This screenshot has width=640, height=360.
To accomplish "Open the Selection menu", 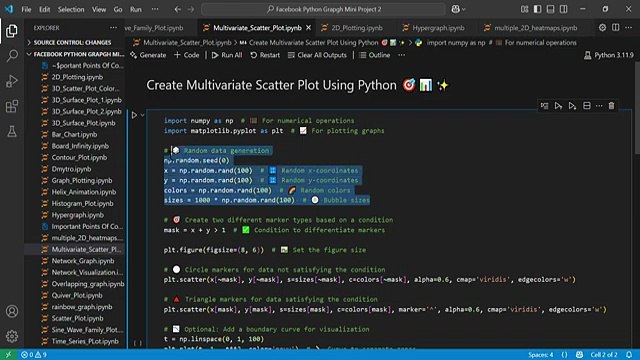I will click(x=71, y=9).
